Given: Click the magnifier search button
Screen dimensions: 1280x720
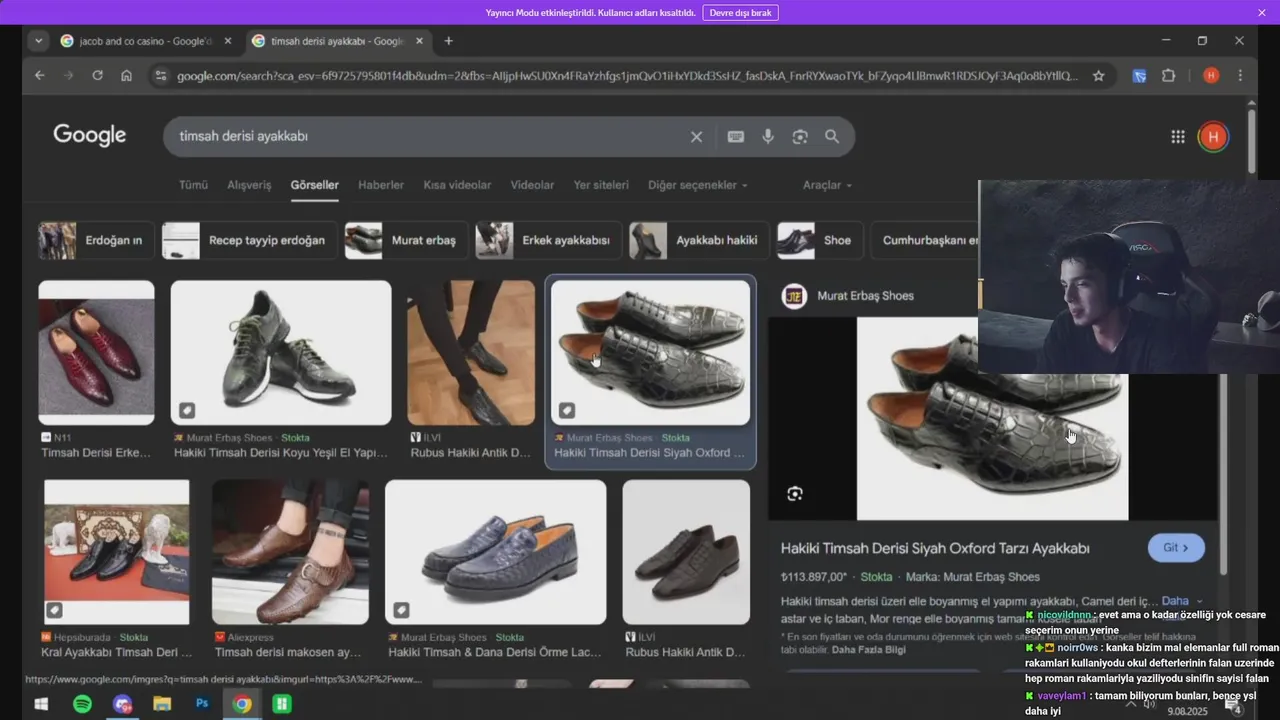Looking at the screenshot, I should [x=832, y=137].
